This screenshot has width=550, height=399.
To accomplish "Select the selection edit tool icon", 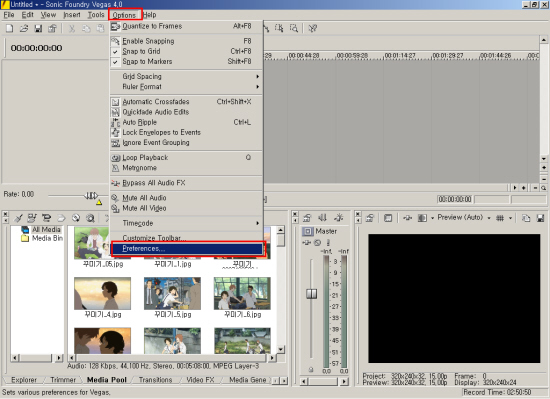I will pyautogui.click(x=279, y=28).
